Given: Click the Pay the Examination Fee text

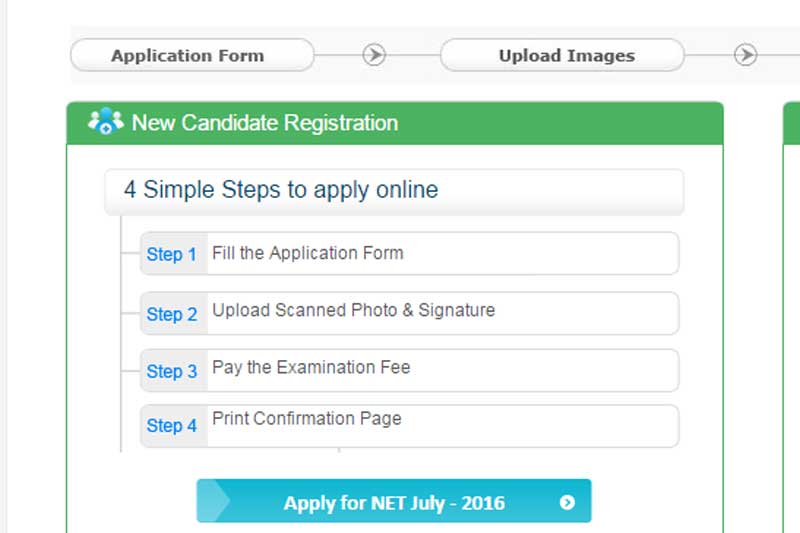Looking at the screenshot, I should coord(311,367).
